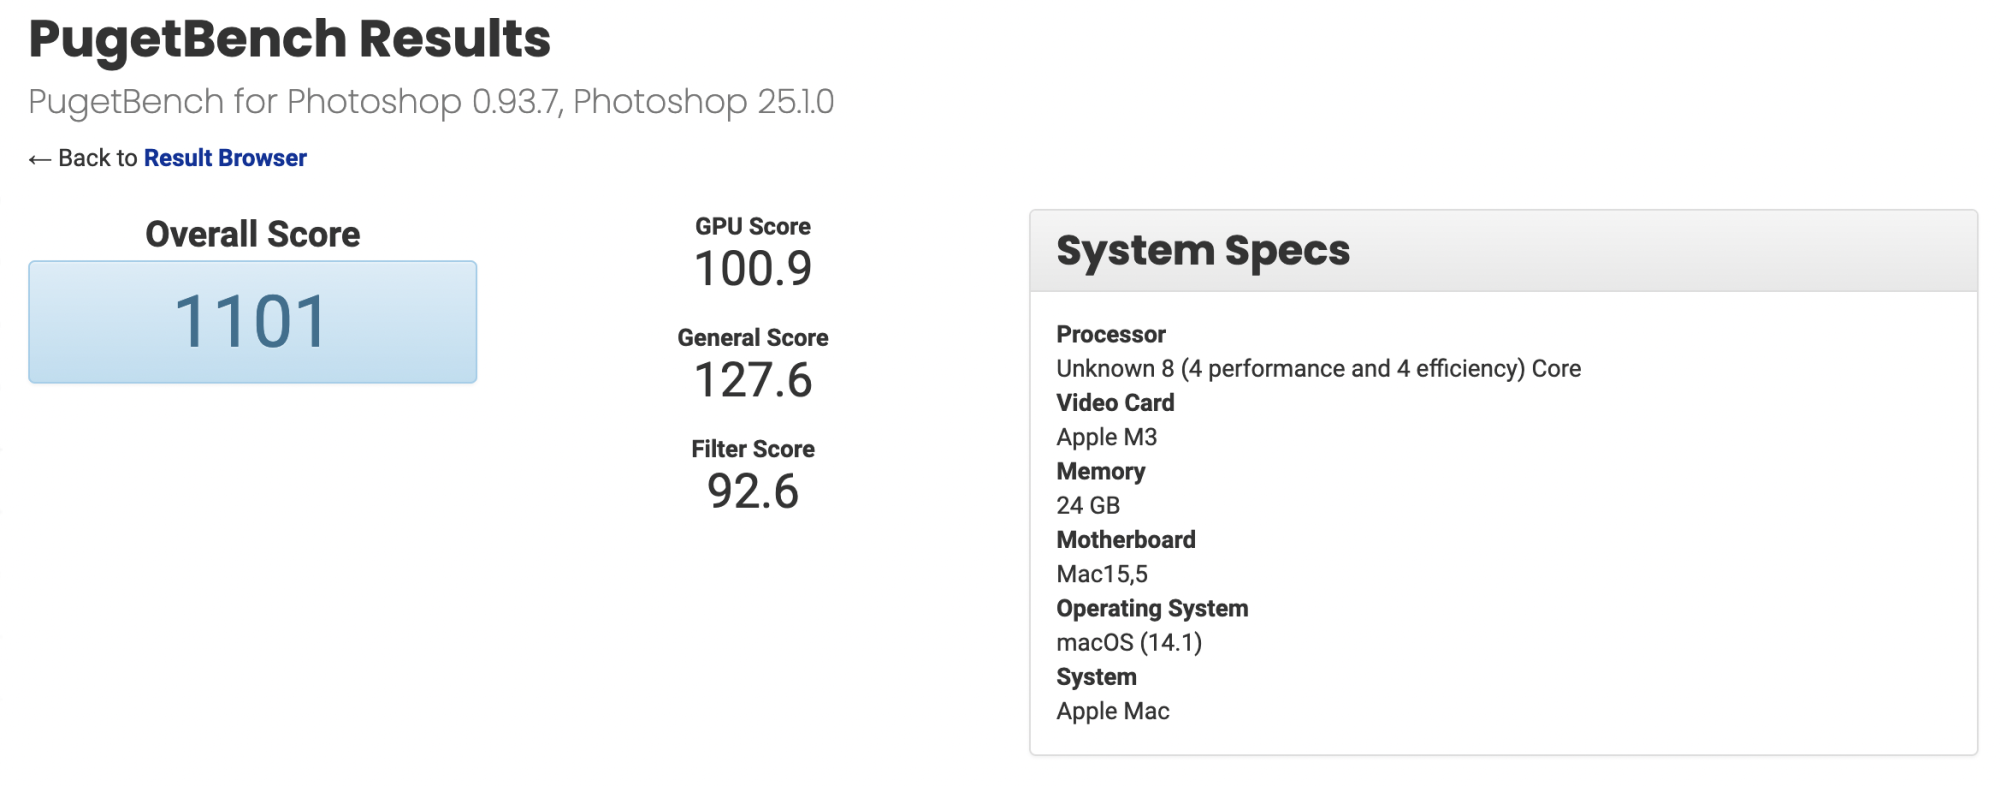
Task: Click the GPU Score label
Action: tap(753, 226)
